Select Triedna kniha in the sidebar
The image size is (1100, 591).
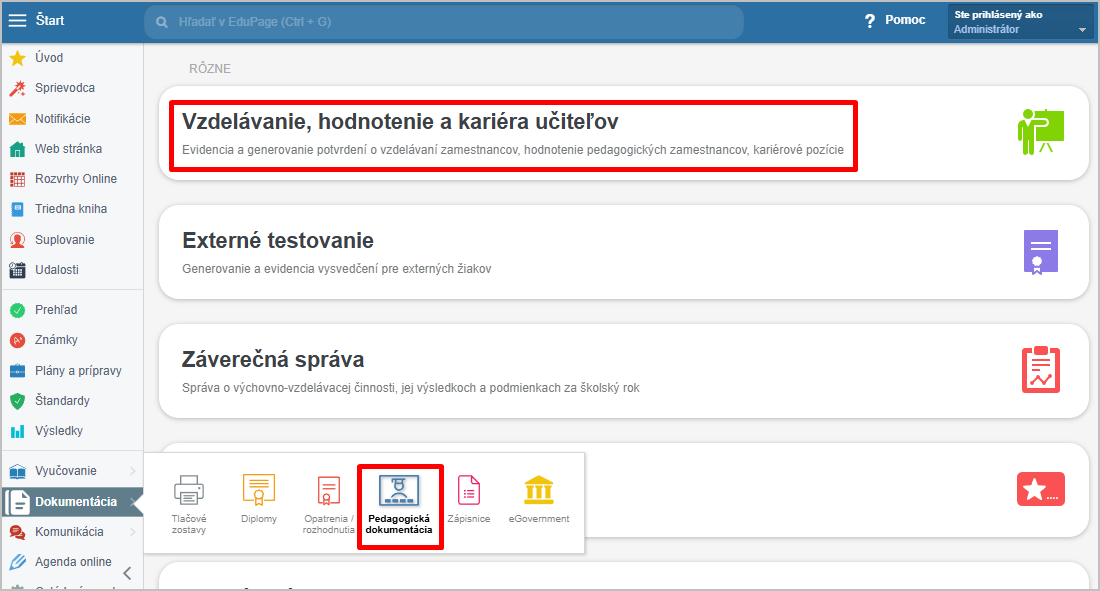tap(73, 209)
